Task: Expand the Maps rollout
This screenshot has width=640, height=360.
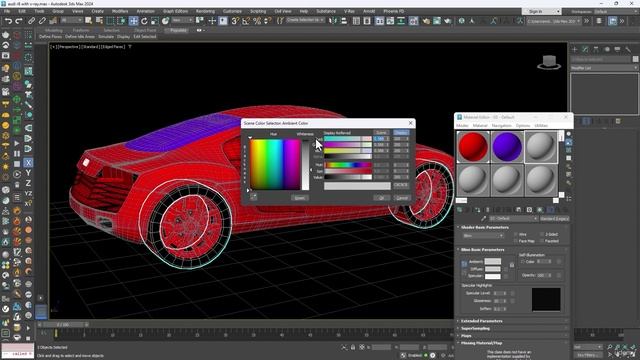Action: [466, 336]
